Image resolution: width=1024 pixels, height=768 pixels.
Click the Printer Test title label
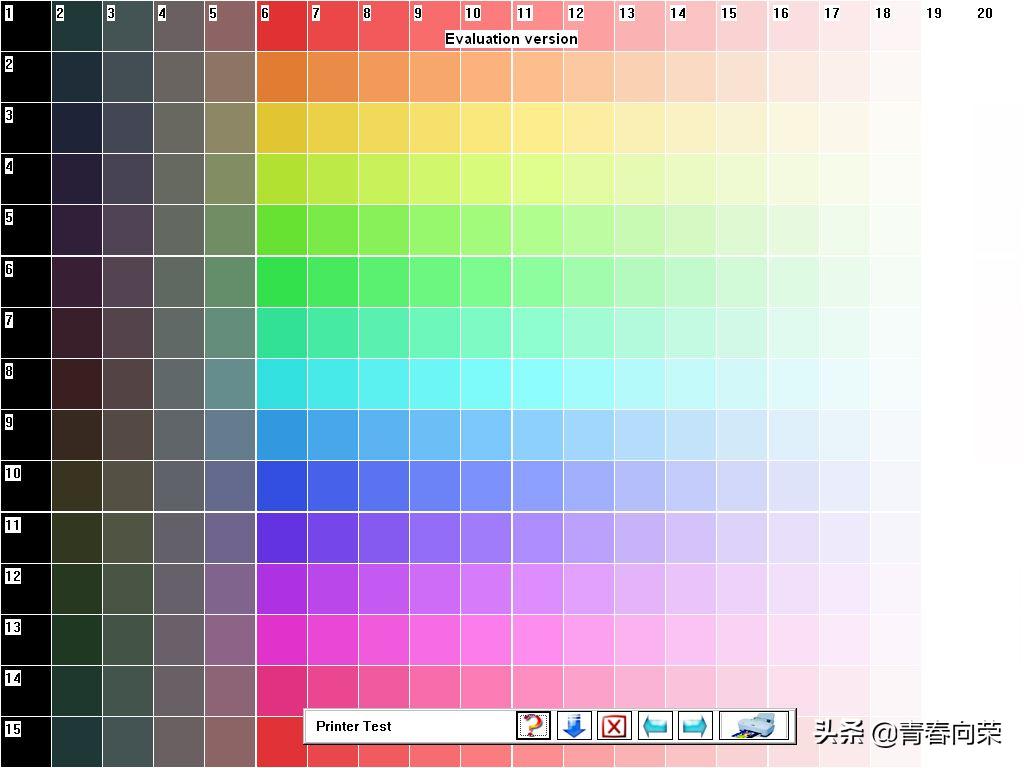pyautogui.click(x=354, y=727)
